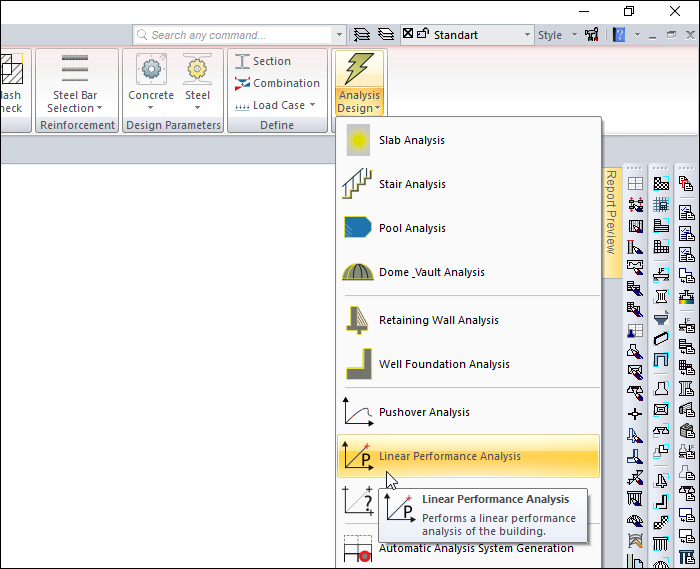
Task: Click the Slab Analysis icon in the menu
Action: click(358, 140)
